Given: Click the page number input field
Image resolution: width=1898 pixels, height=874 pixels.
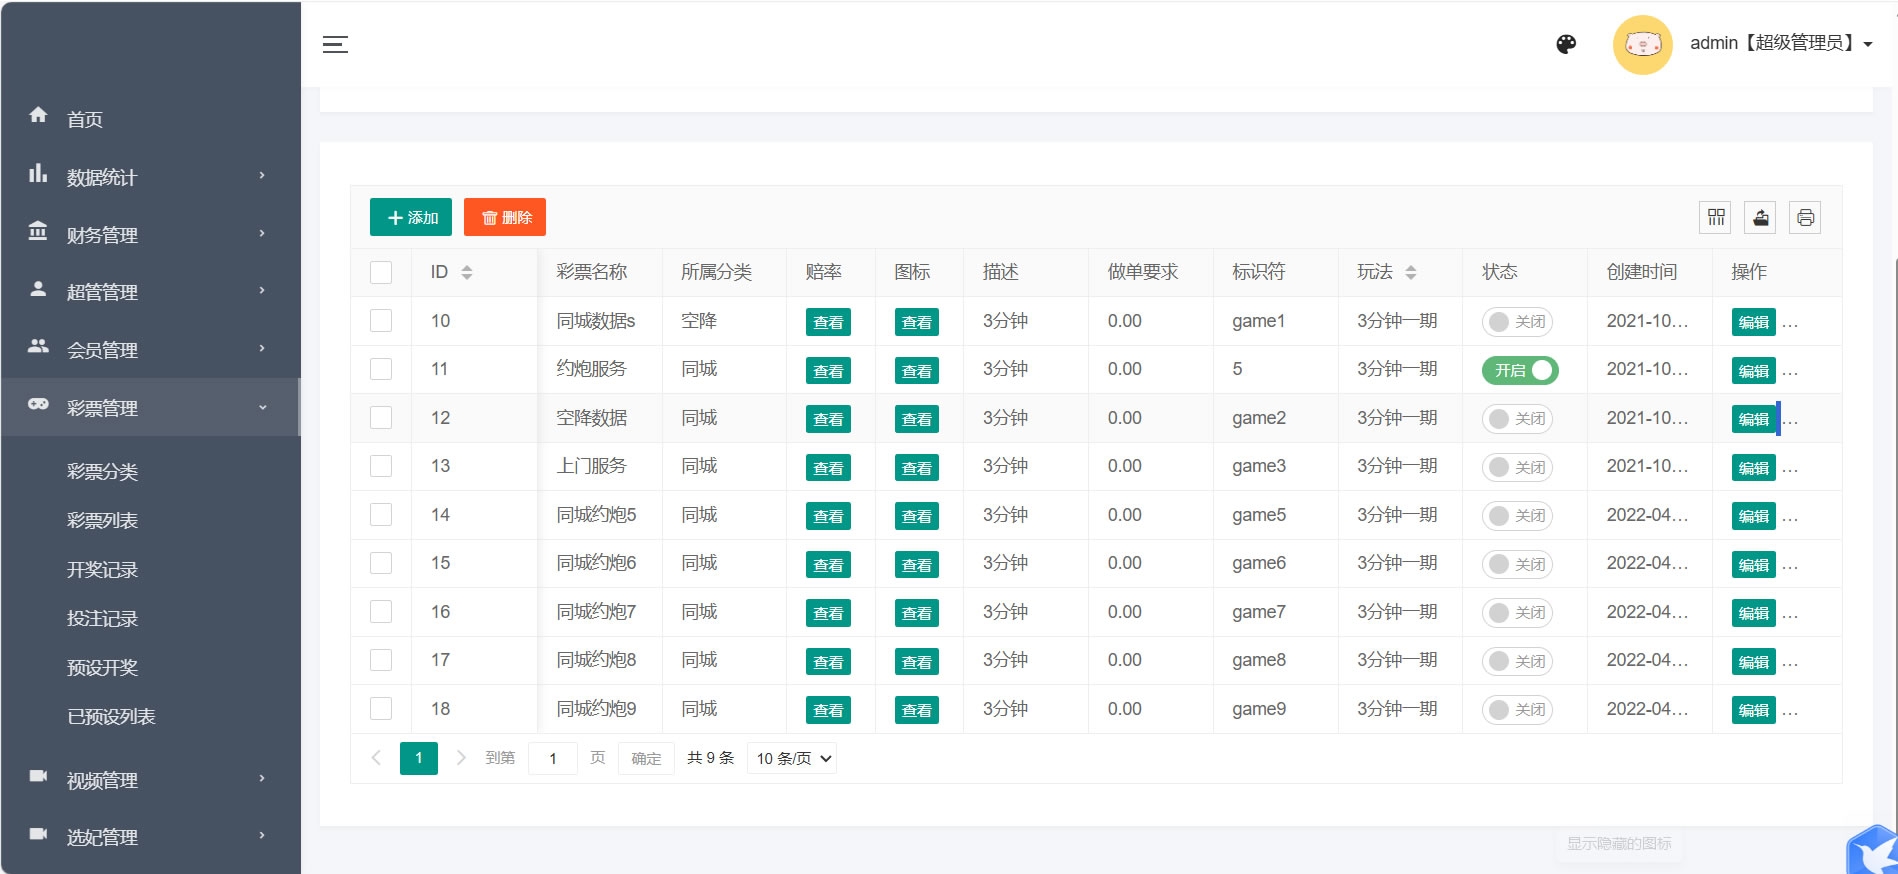Looking at the screenshot, I should point(553,758).
